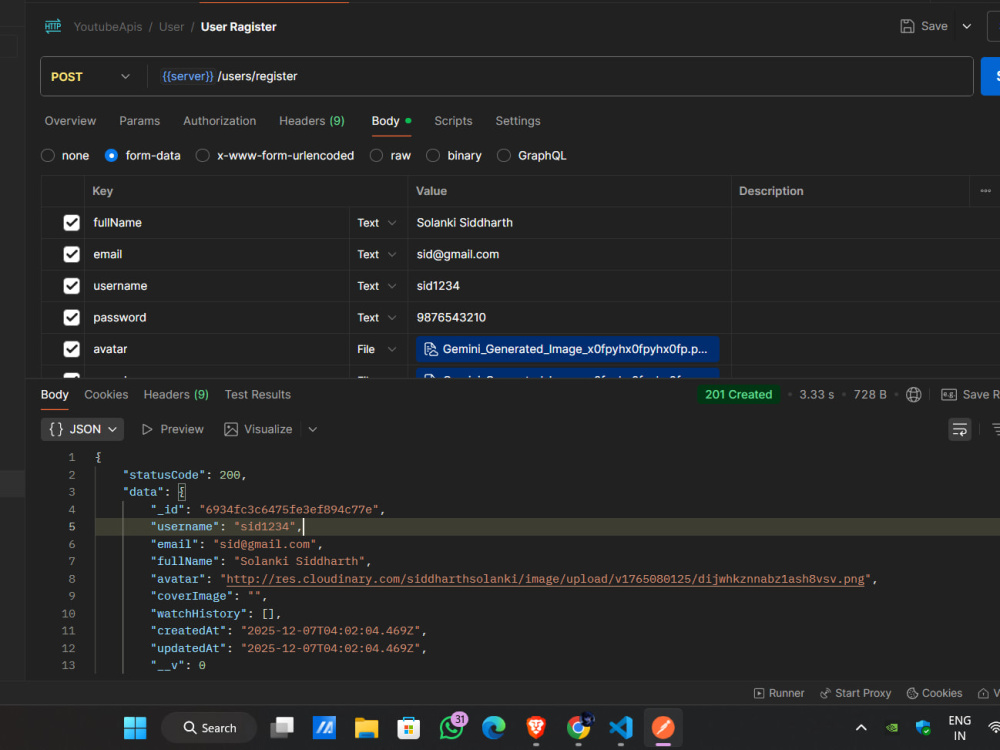This screenshot has width=1000, height=750.
Task: Open the Cloudinary avatar URL link
Action: (545, 579)
